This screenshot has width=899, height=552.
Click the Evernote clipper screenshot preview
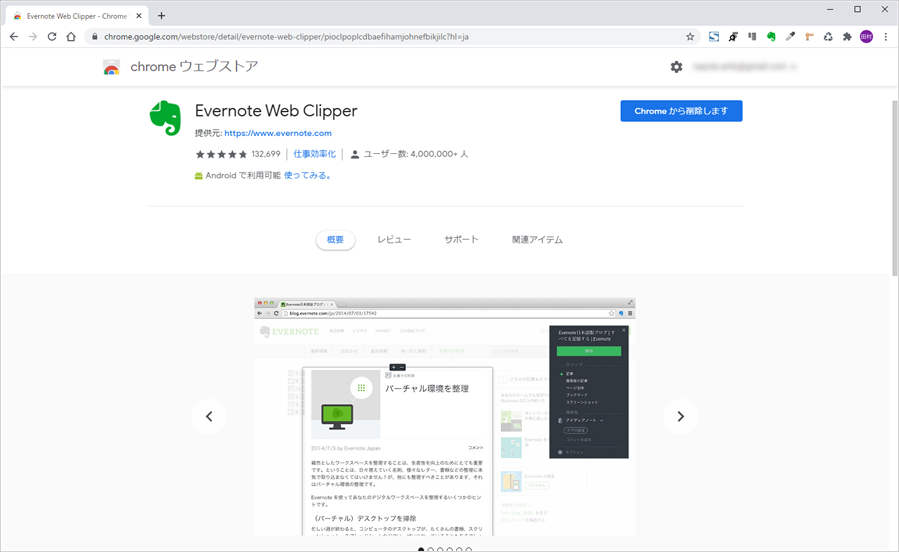[445, 417]
